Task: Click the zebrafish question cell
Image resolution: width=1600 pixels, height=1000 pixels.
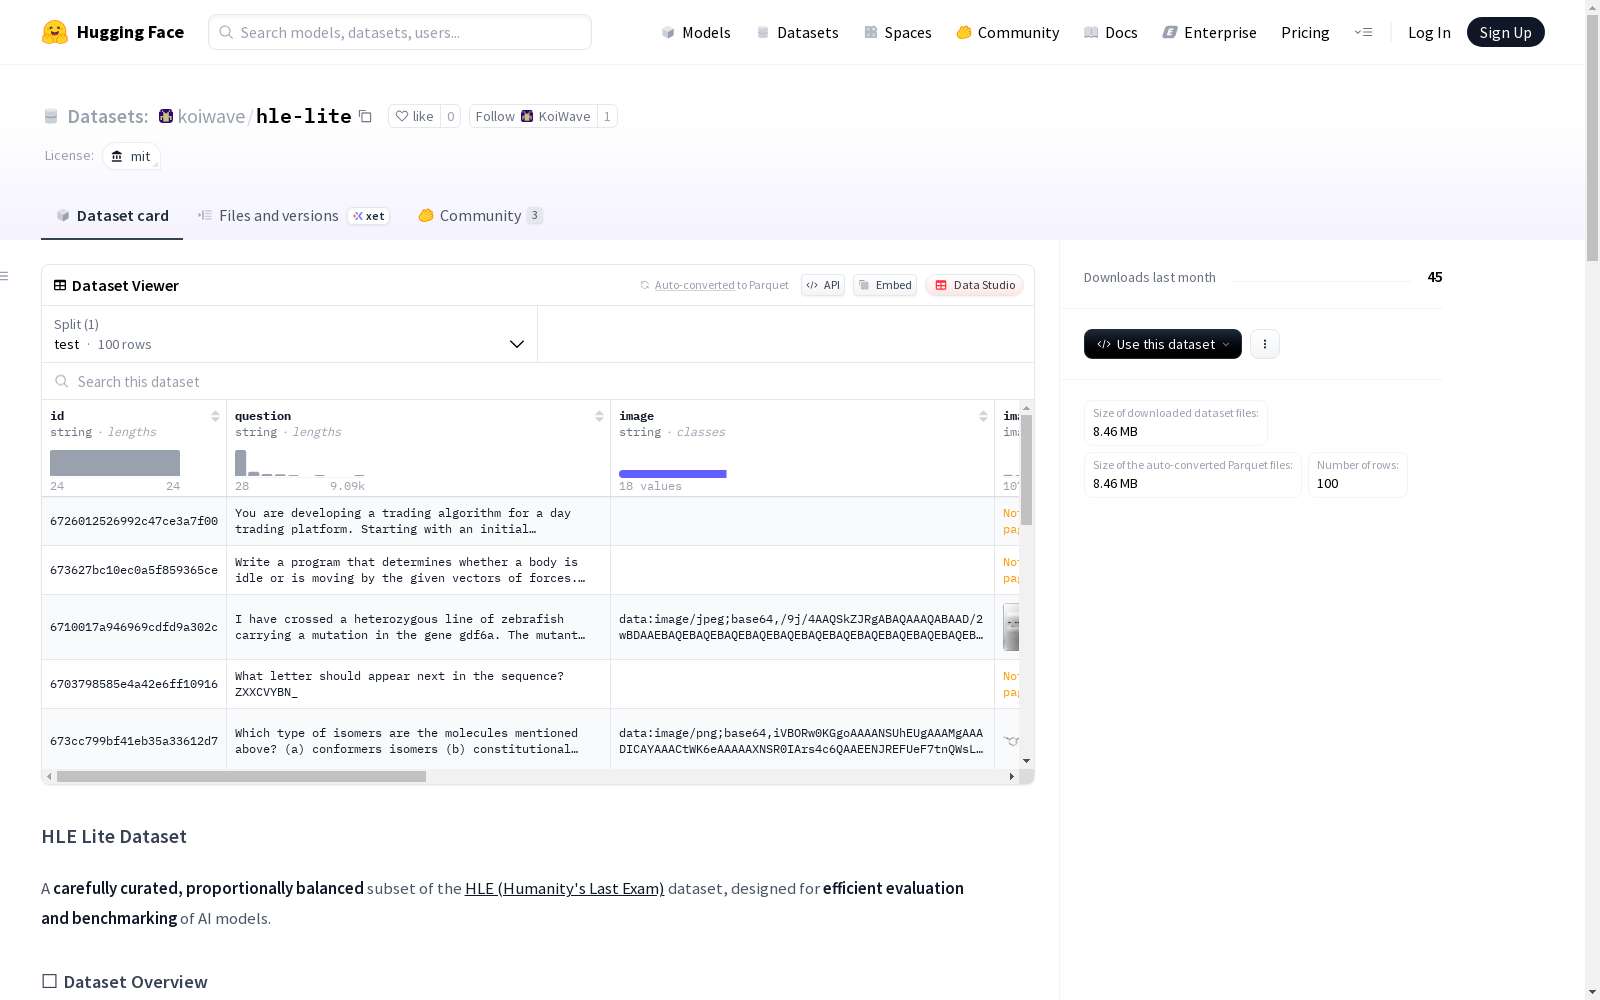Action: point(418,627)
